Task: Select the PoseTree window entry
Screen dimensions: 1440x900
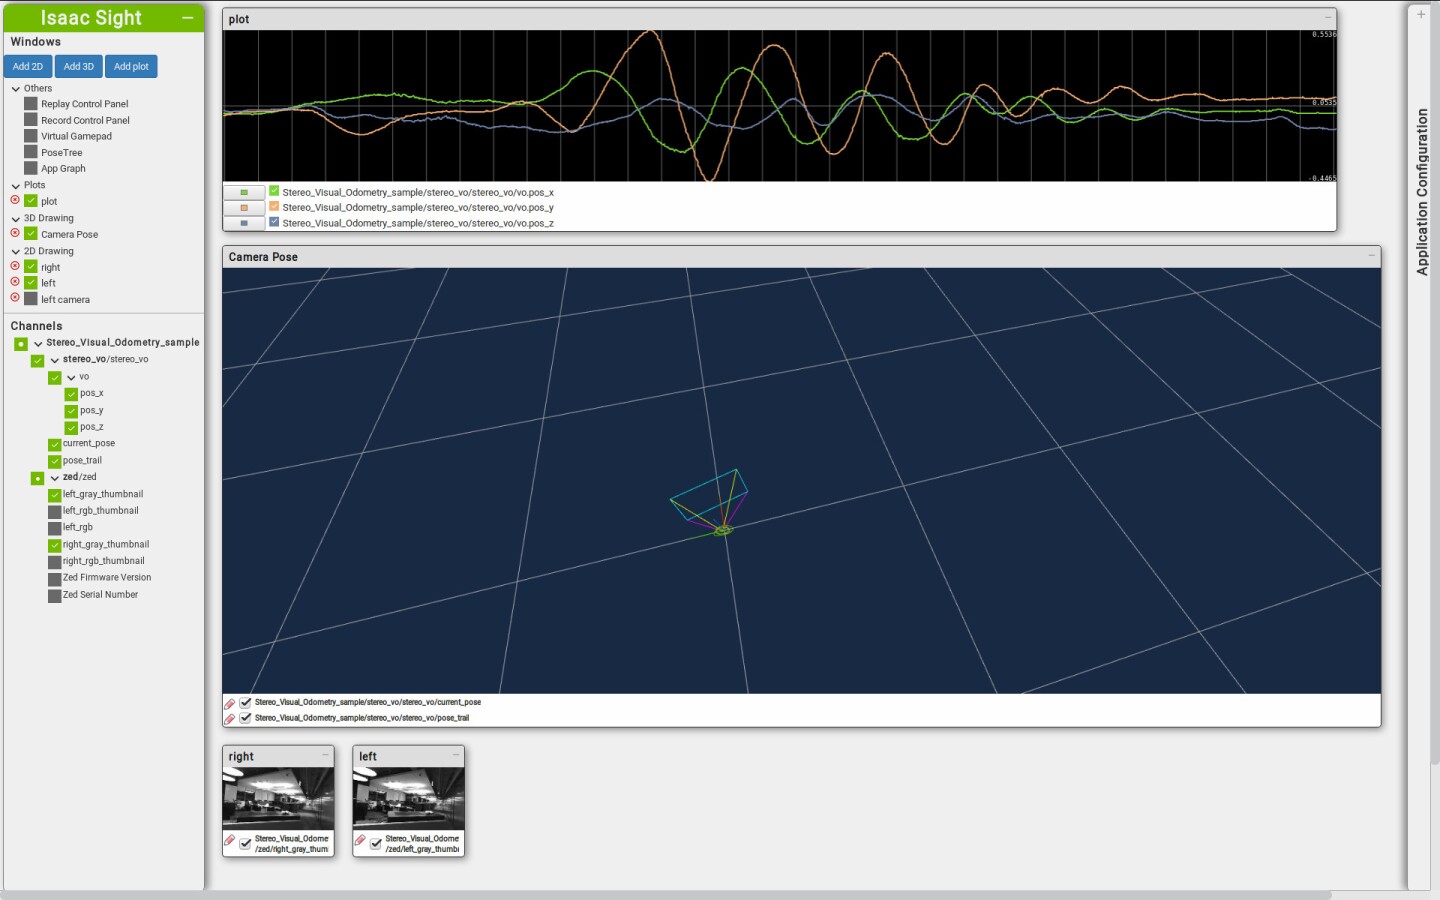Action: click(61, 153)
